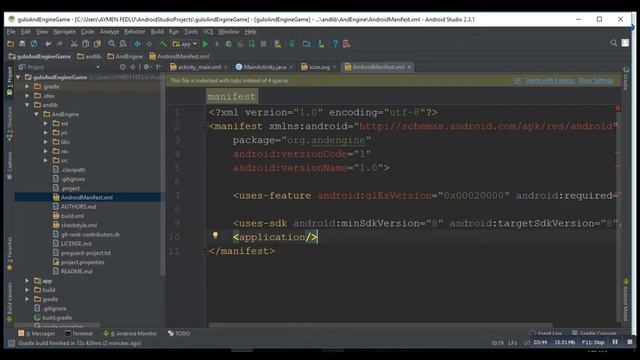Click the intention lightbulb in the editor gutter
640x360 pixels.
[x=215, y=235]
